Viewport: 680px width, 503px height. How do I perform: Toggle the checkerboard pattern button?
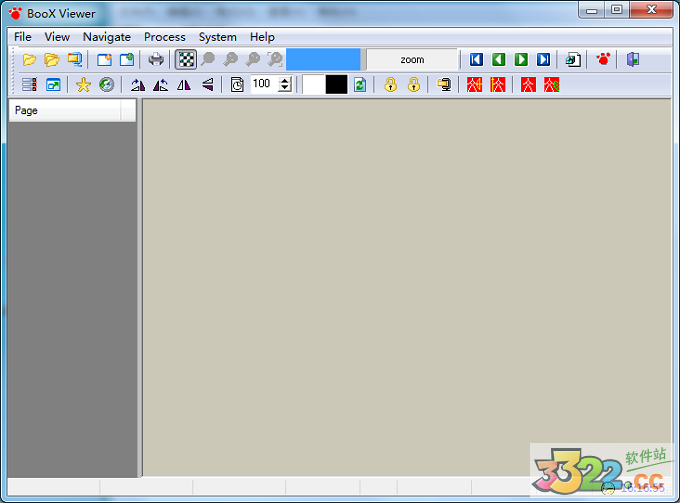[186, 59]
